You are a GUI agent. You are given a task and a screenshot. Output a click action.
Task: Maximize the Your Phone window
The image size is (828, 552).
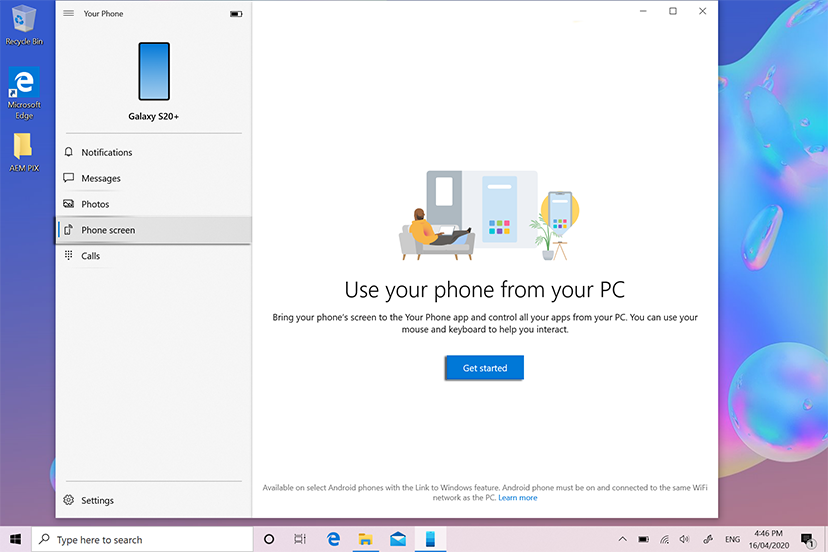pyautogui.click(x=673, y=11)
